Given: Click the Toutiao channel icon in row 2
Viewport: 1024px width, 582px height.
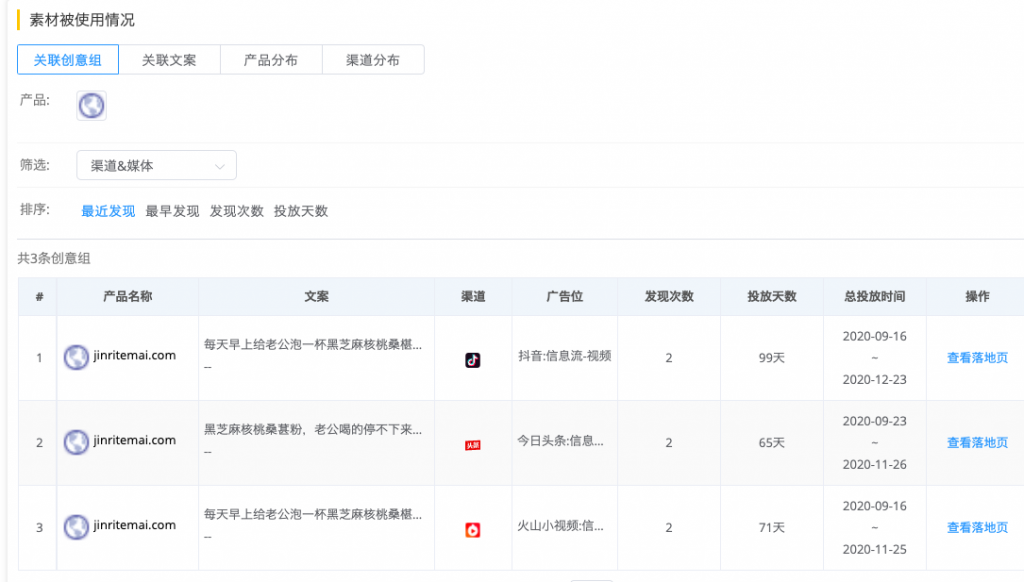Looking at the screenshot, I should click(473, 445).
